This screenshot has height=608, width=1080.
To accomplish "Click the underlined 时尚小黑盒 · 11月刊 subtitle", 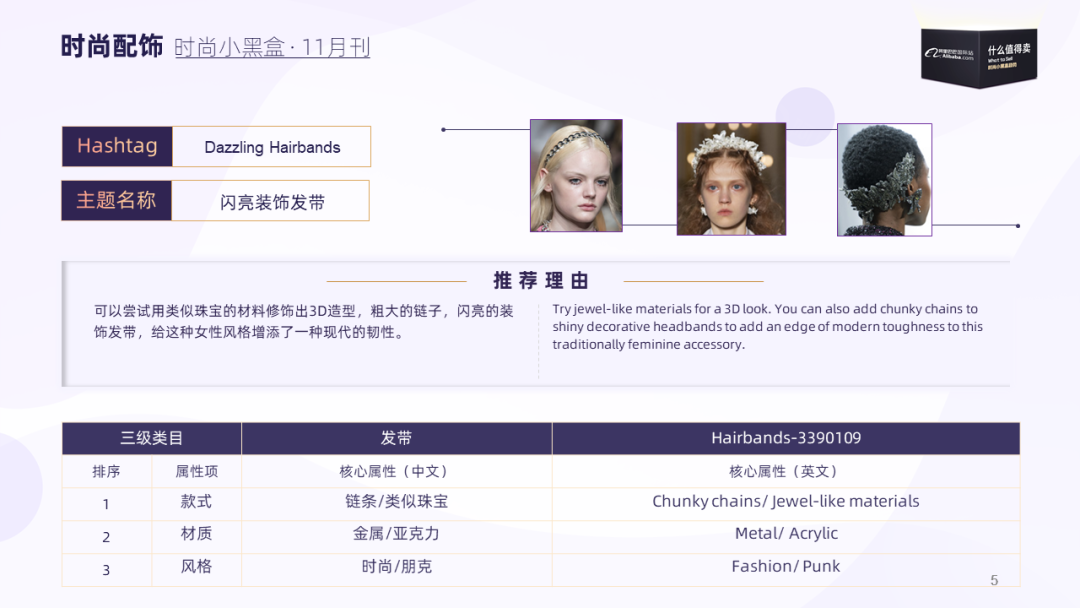I will pyautogui.click(x=272, y=47).
